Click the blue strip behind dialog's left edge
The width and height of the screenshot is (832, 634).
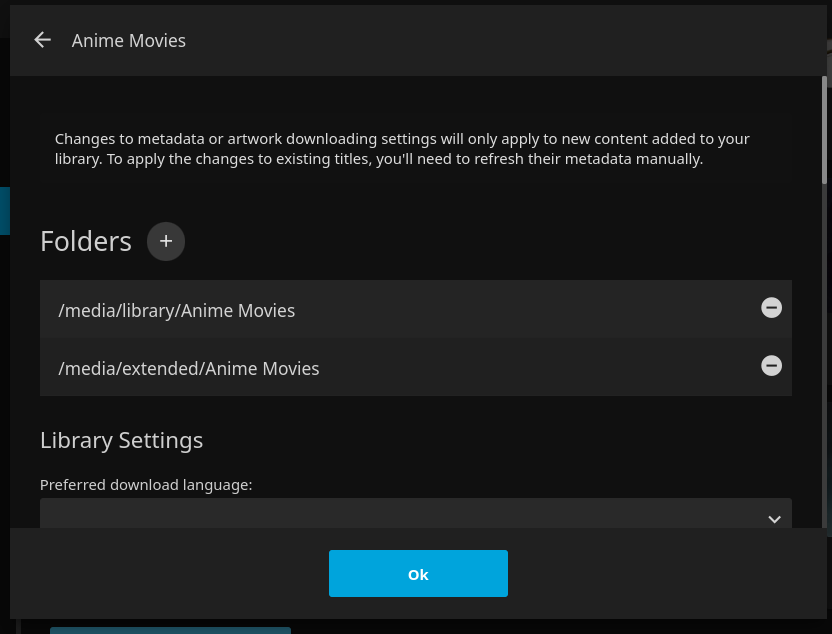click(x=4, y=210)
